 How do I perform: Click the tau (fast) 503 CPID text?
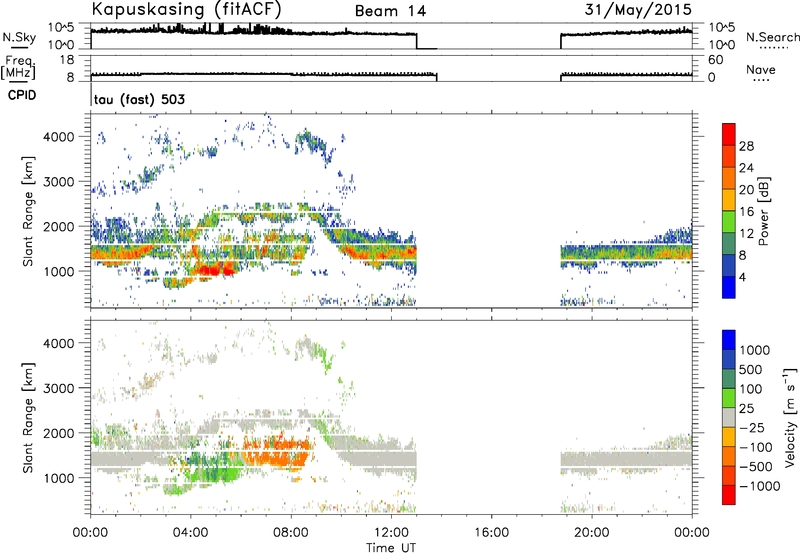click(x=139, y=99)
